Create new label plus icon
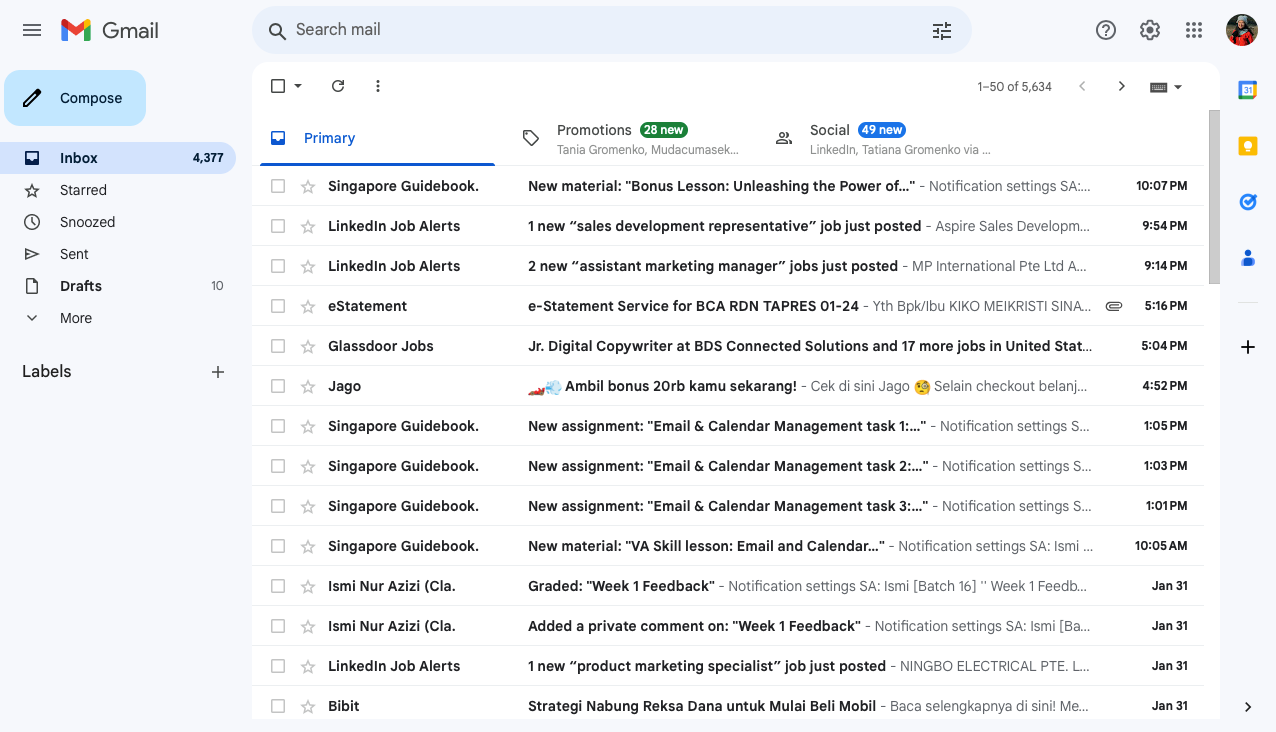 218,372
